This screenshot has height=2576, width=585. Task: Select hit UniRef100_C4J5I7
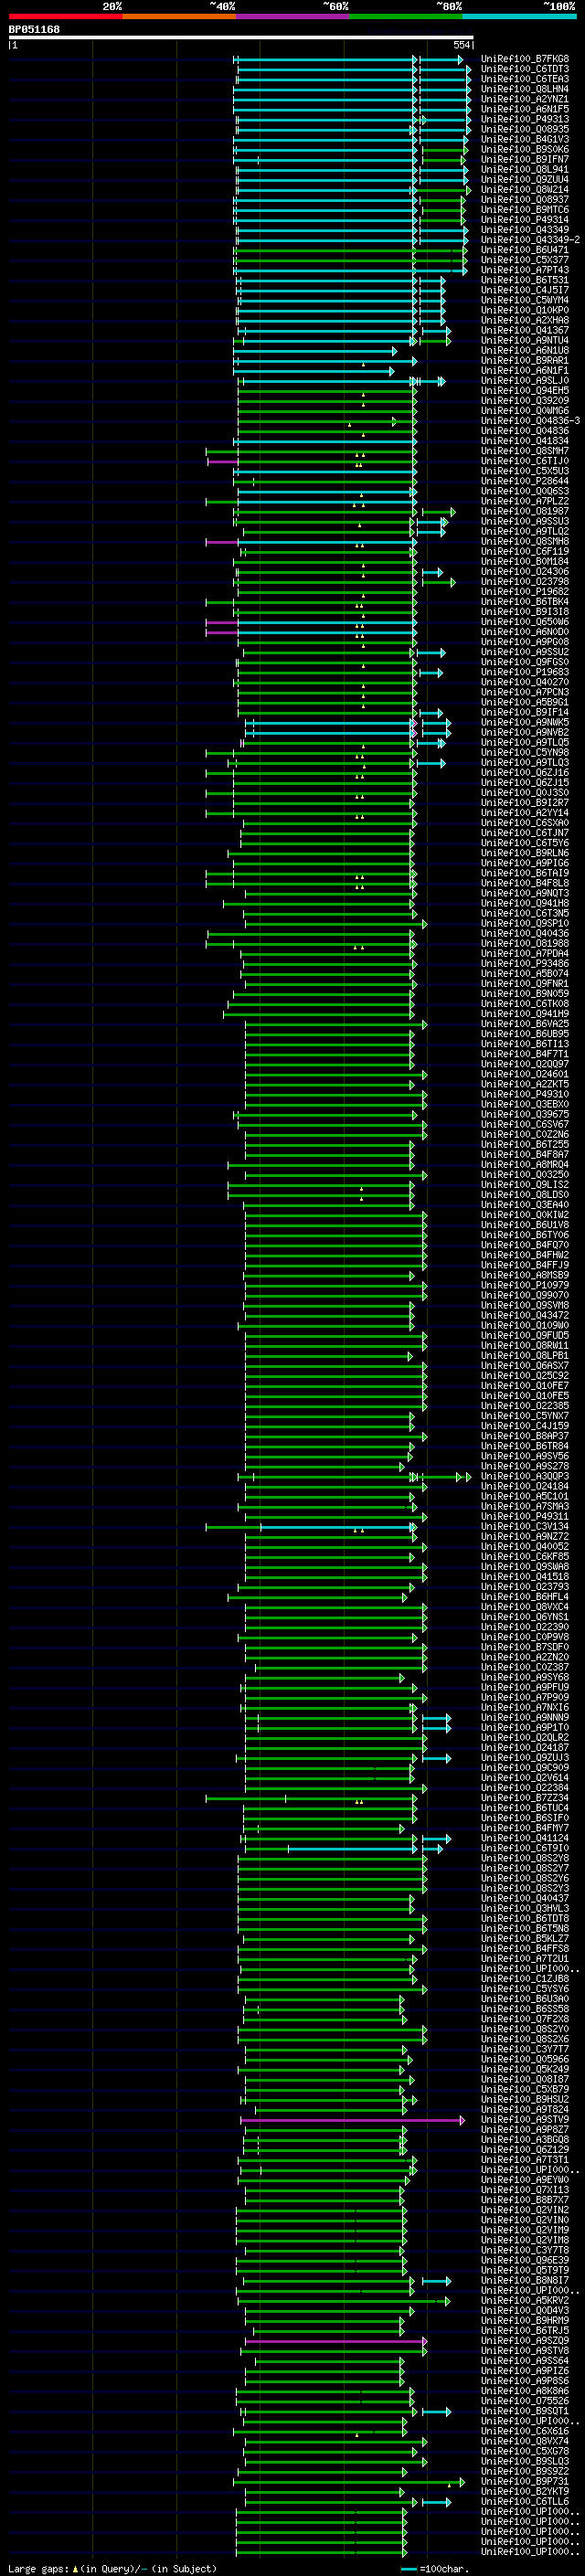(525, 290)
